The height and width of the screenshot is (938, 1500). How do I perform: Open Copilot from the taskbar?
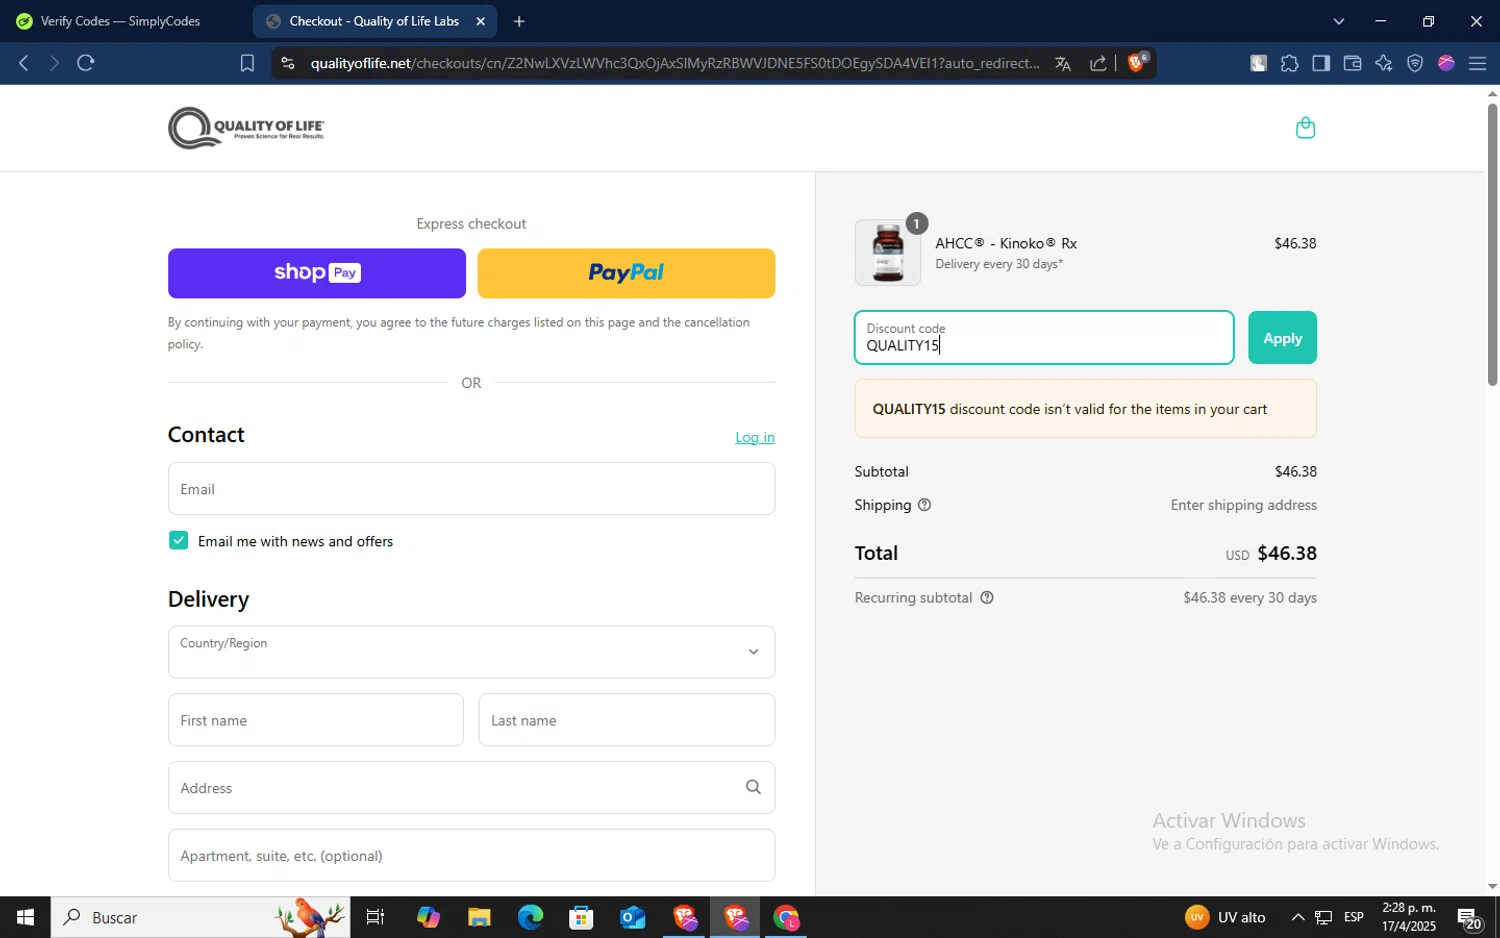tap(428, 917)
